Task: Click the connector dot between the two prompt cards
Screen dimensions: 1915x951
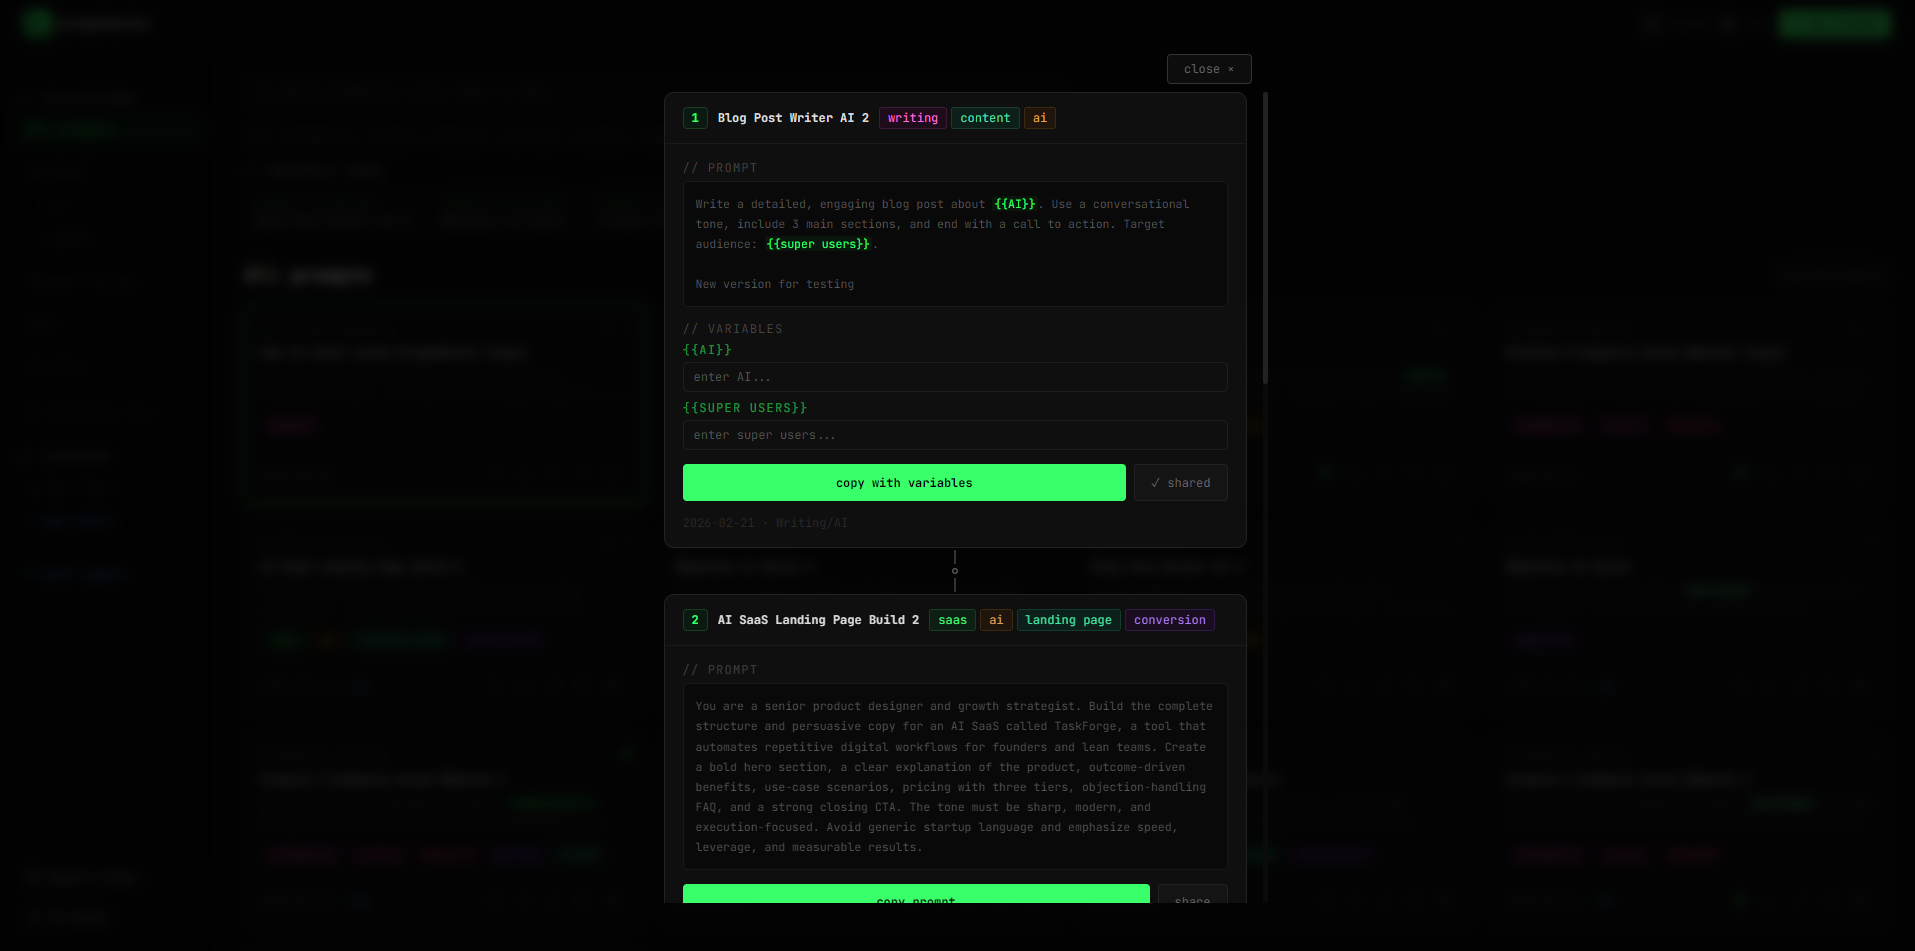Action: coord(955,570)
